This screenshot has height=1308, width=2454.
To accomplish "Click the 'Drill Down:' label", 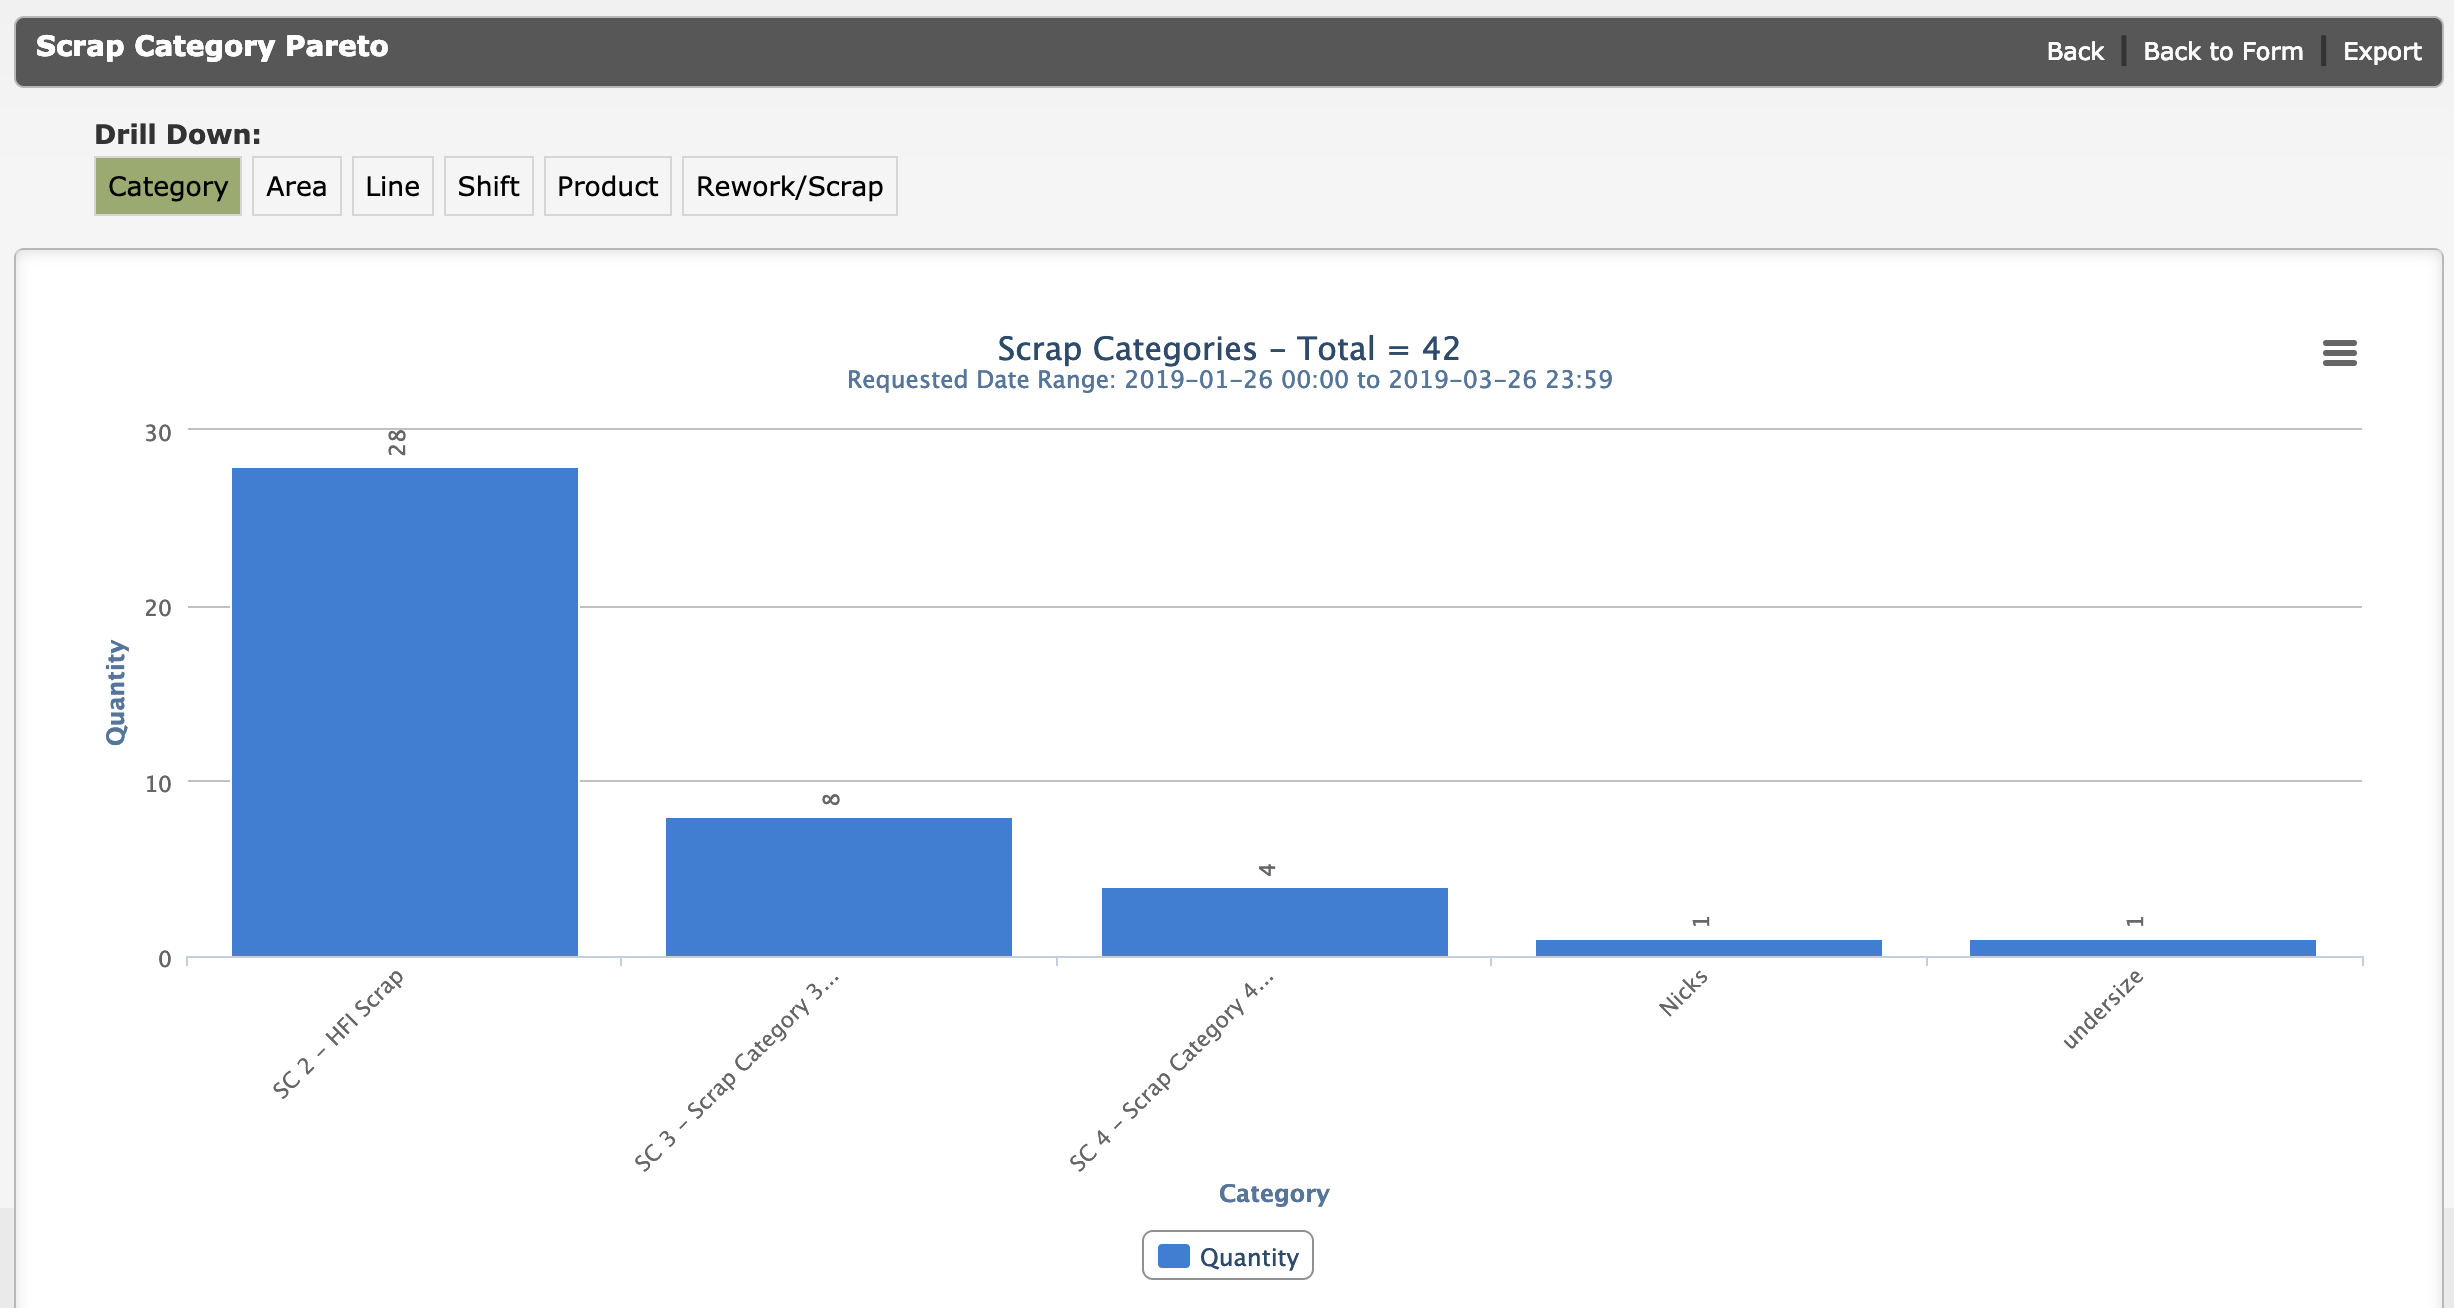I will 178,134.
